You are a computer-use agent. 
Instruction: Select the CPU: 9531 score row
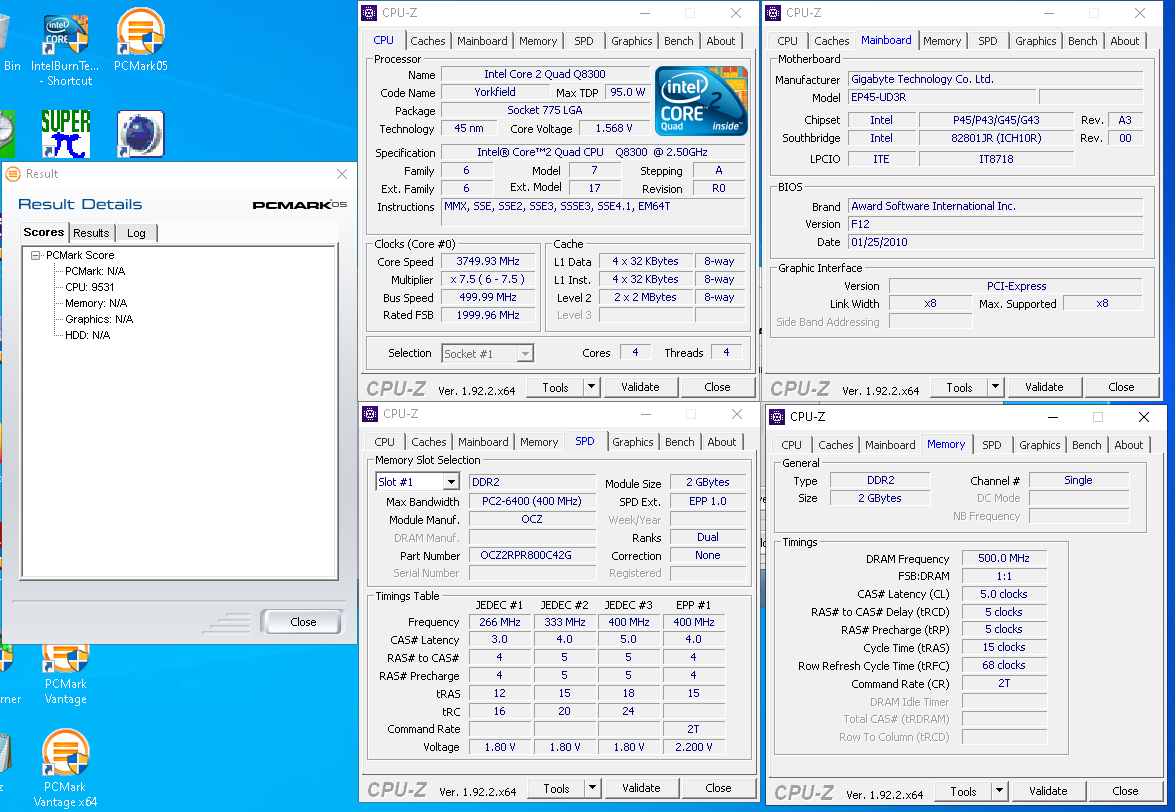tap(89, 287)
